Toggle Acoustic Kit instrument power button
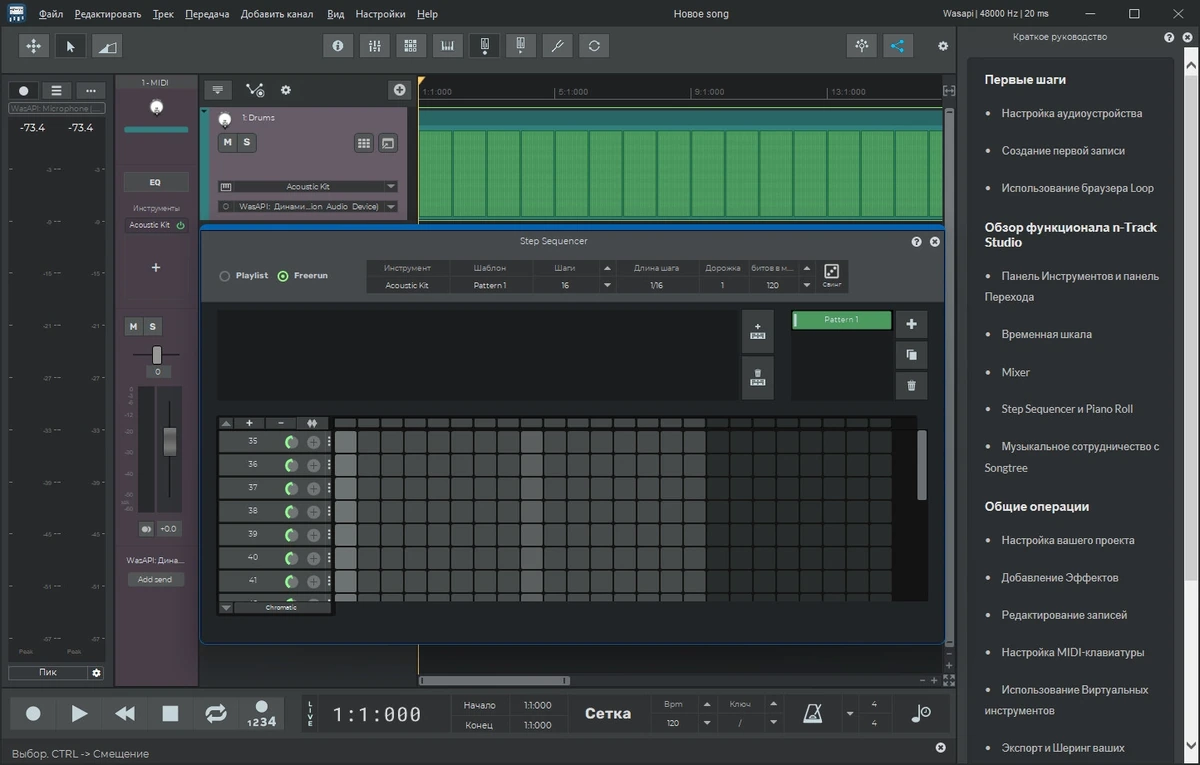Image resolution: width=1200 pixels, height=765 pixels. pyautogui.click(x=181, y=225)
